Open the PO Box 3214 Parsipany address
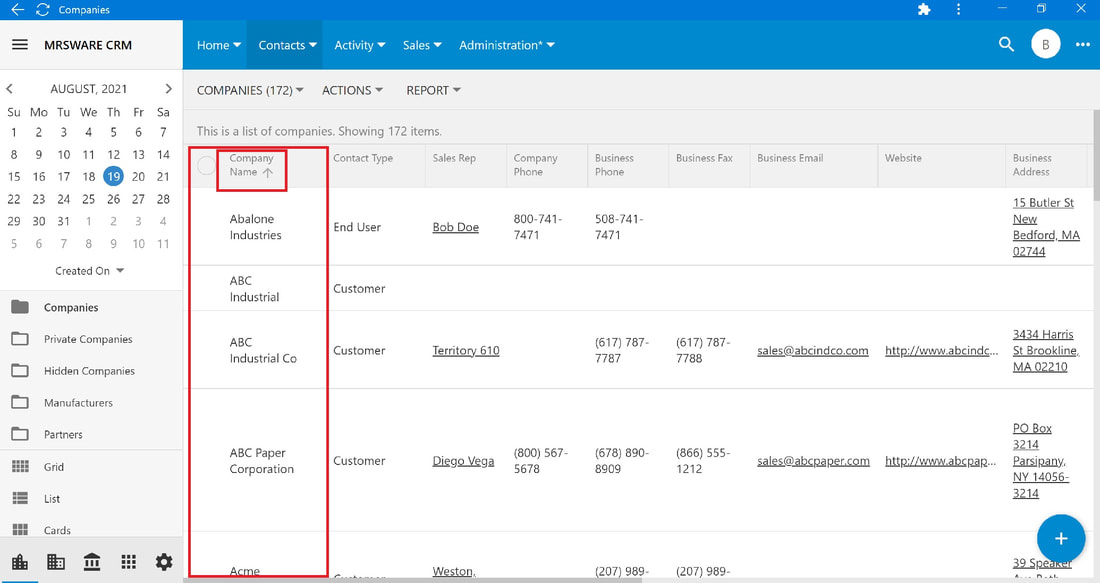Viewport: 1100px width, 583px height. click(1041, 460)
